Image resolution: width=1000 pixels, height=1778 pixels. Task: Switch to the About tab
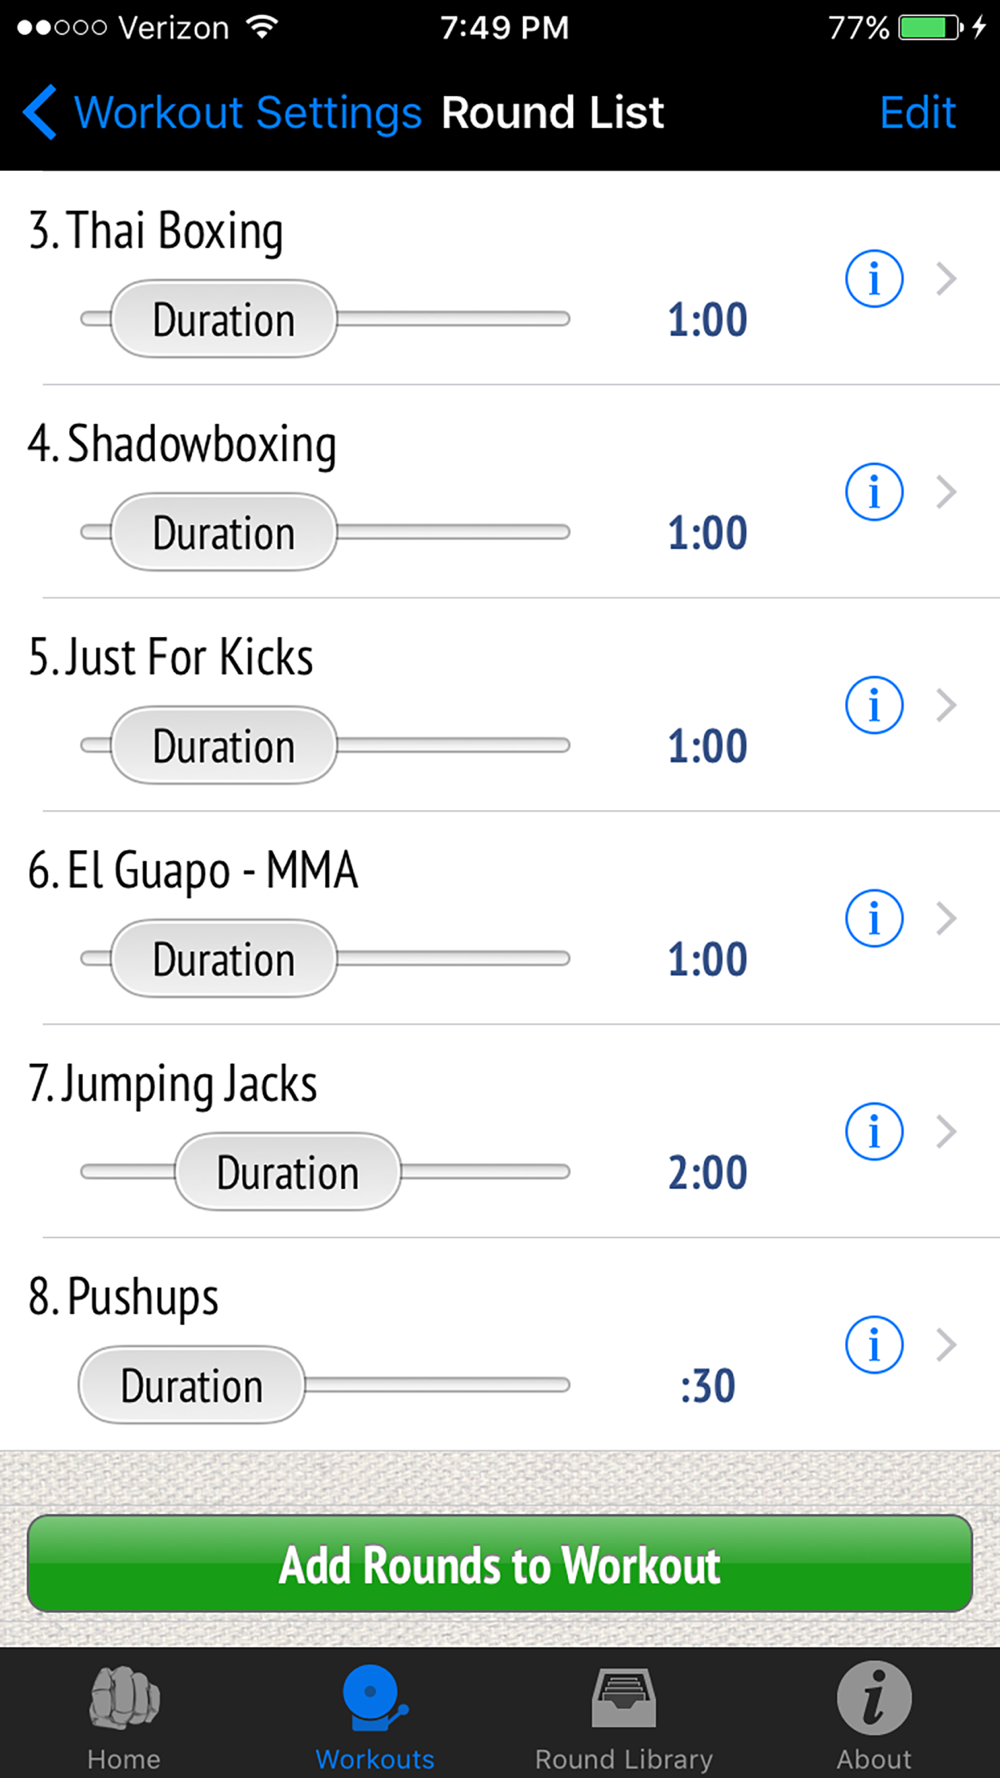(x=874, y=1714)
